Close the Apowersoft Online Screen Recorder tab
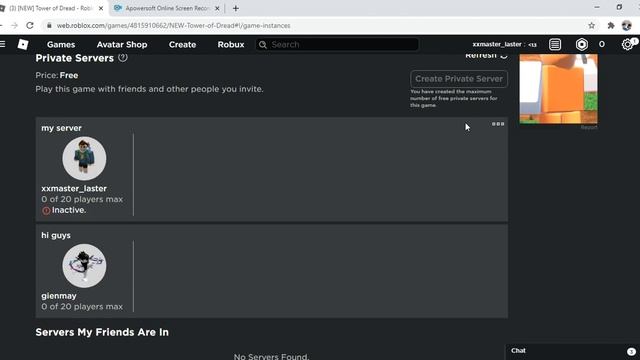 coord(217,8)
